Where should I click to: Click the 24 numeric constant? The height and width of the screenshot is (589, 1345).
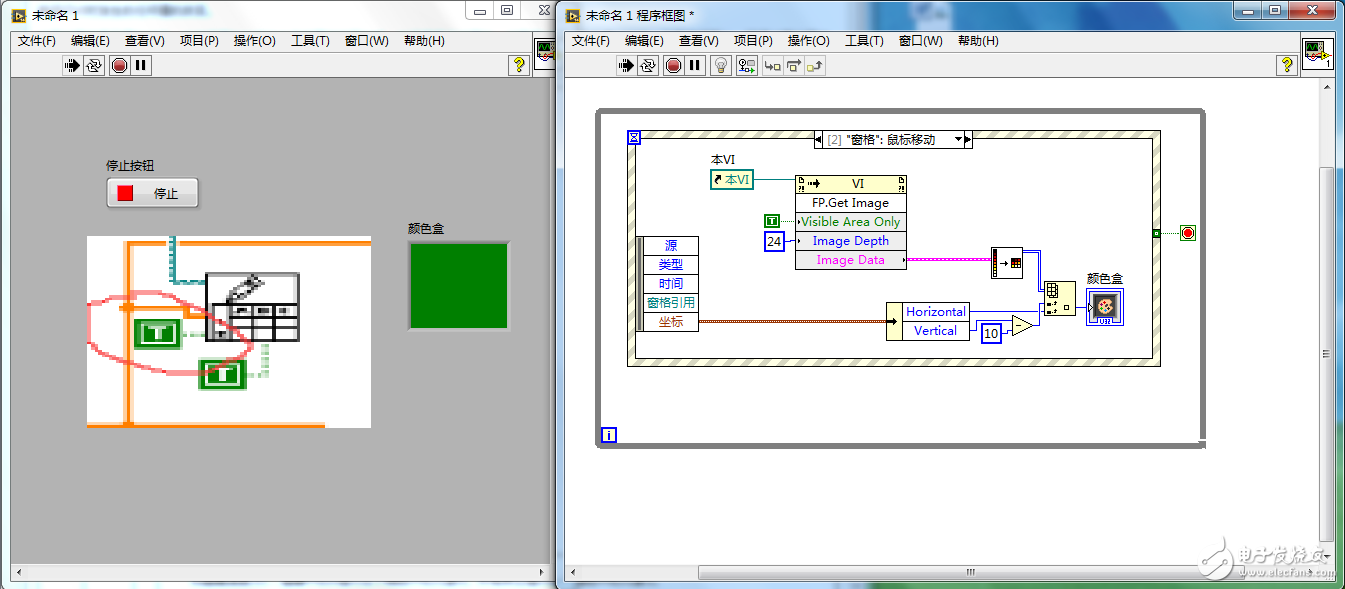(774, 241)
